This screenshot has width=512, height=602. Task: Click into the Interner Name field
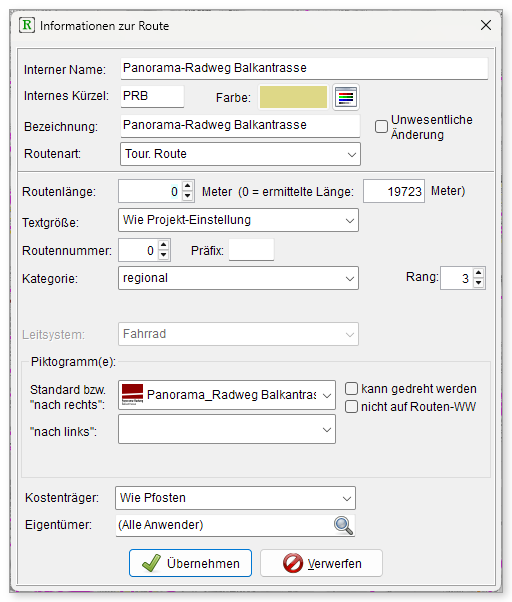coord(304,69)
